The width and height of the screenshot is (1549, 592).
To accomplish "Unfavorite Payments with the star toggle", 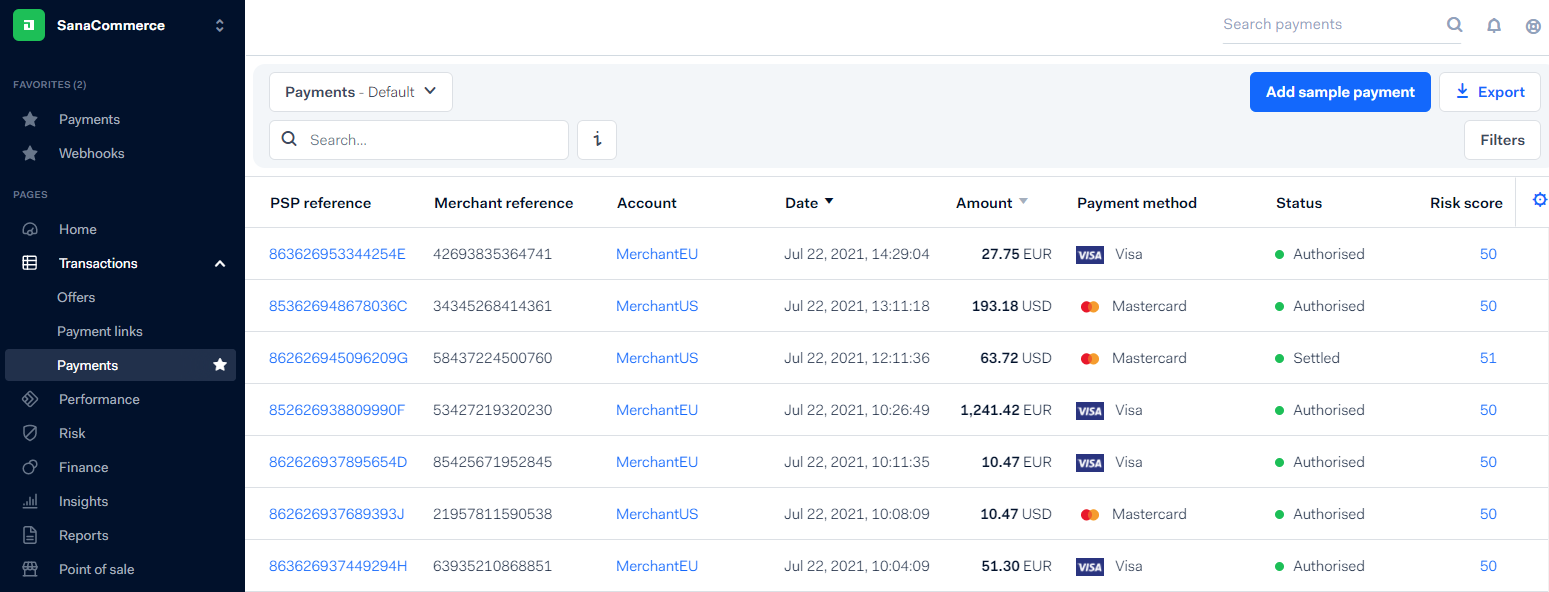I will [x=220, y=365].
